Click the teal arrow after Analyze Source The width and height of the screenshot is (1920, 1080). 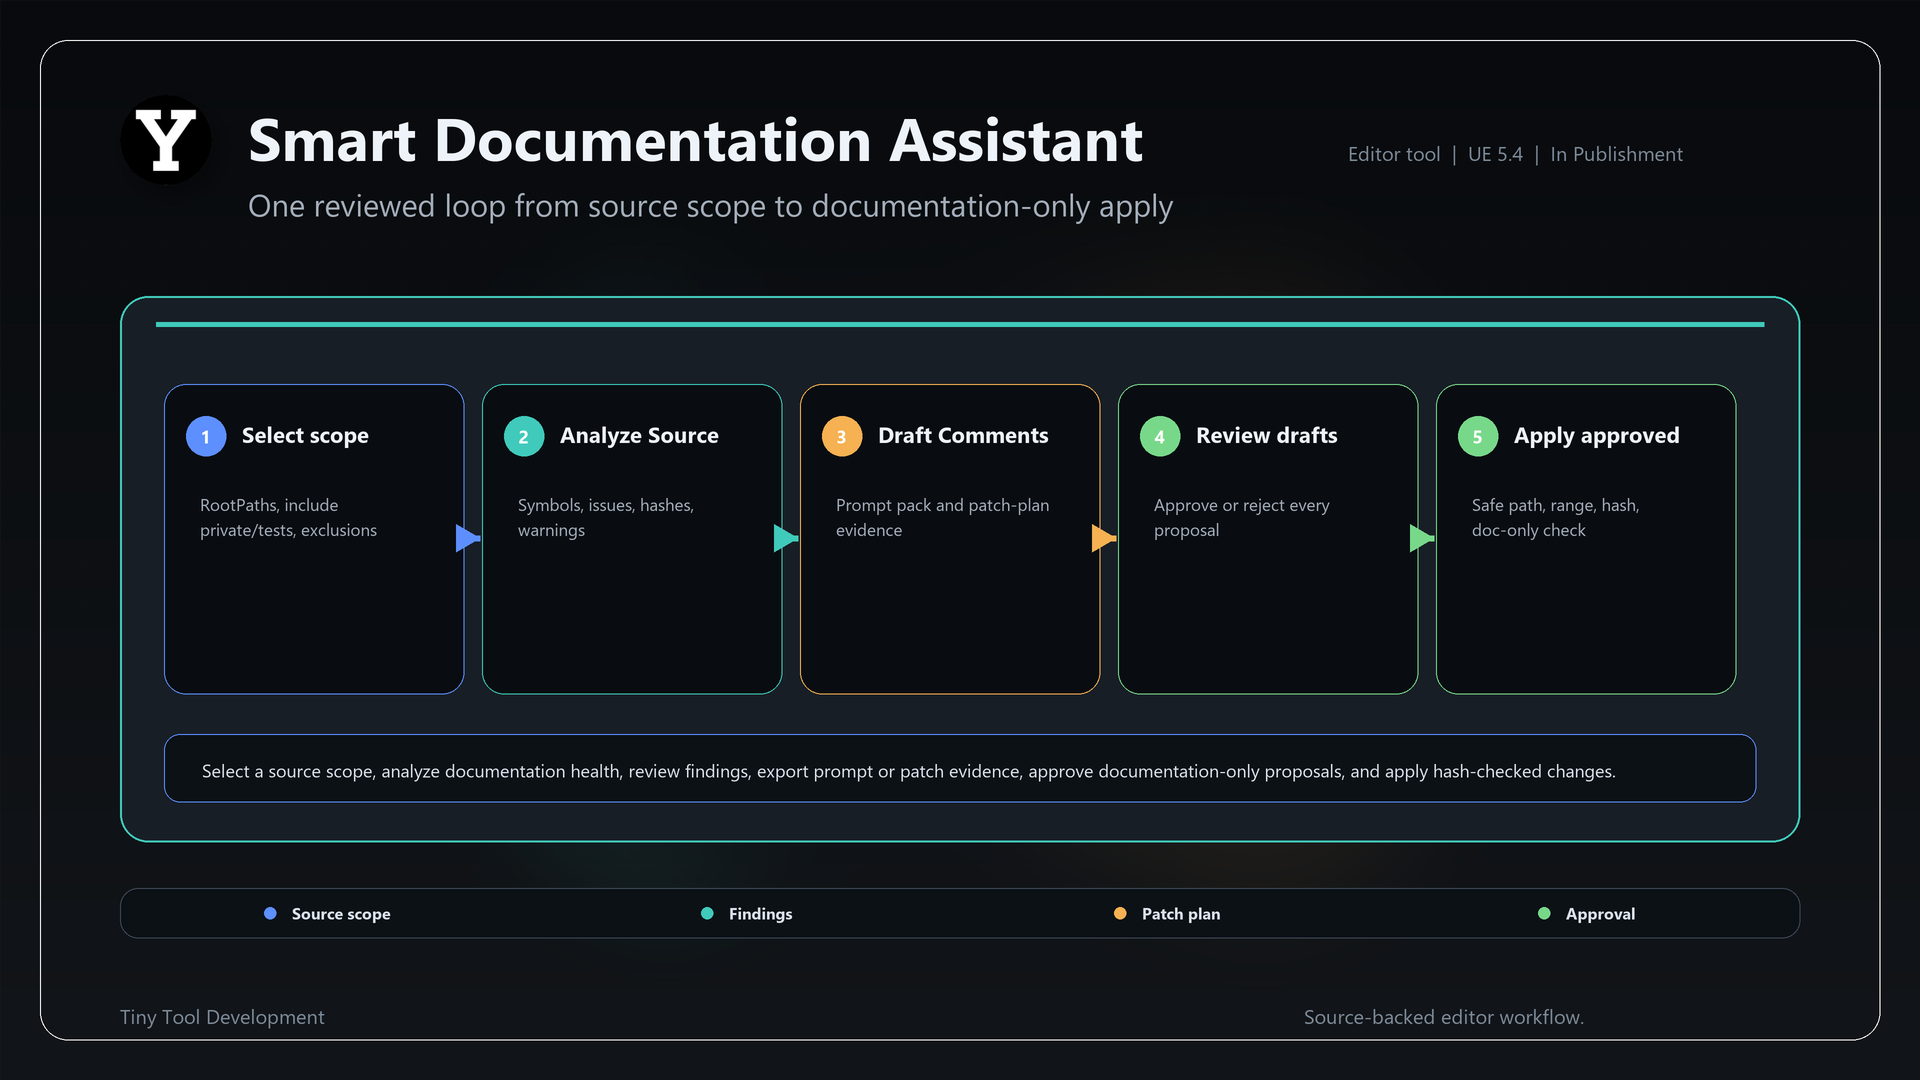(x=786, y=538)
